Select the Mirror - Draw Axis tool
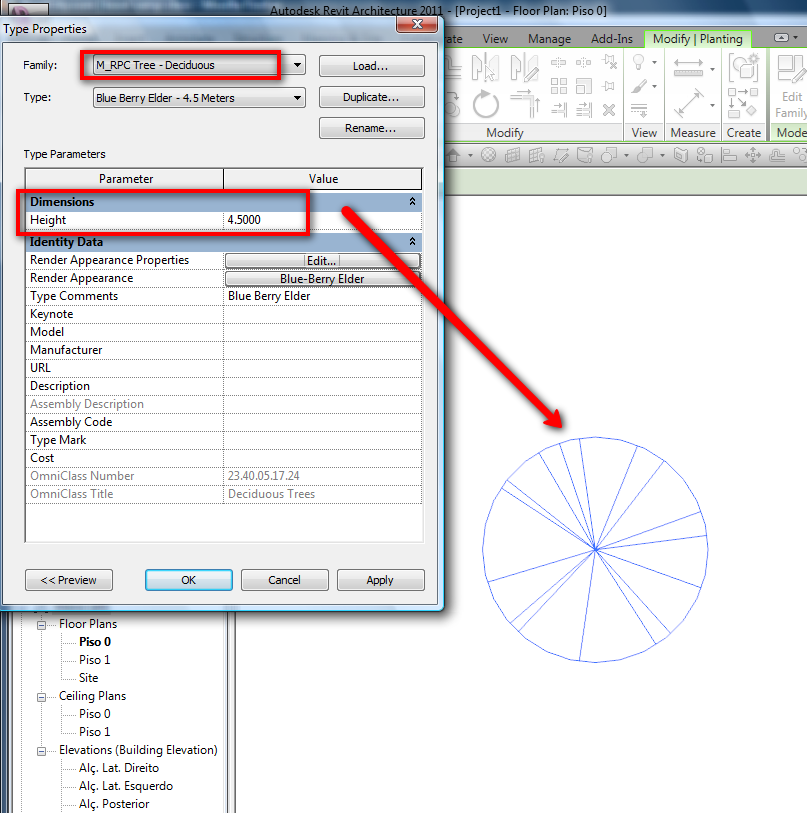 point(524,67)
